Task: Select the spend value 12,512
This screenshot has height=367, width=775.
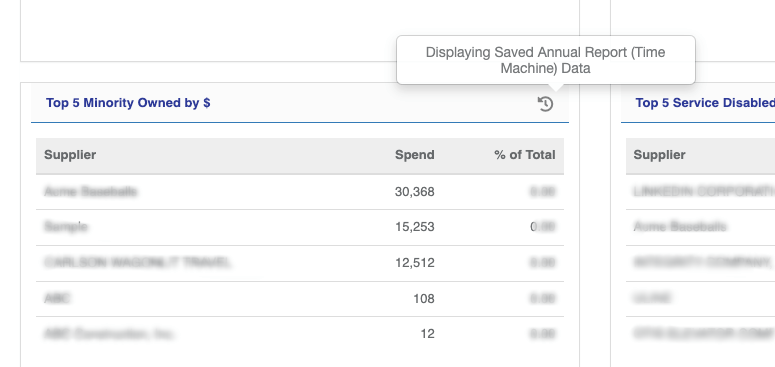Action: (414, 263)
